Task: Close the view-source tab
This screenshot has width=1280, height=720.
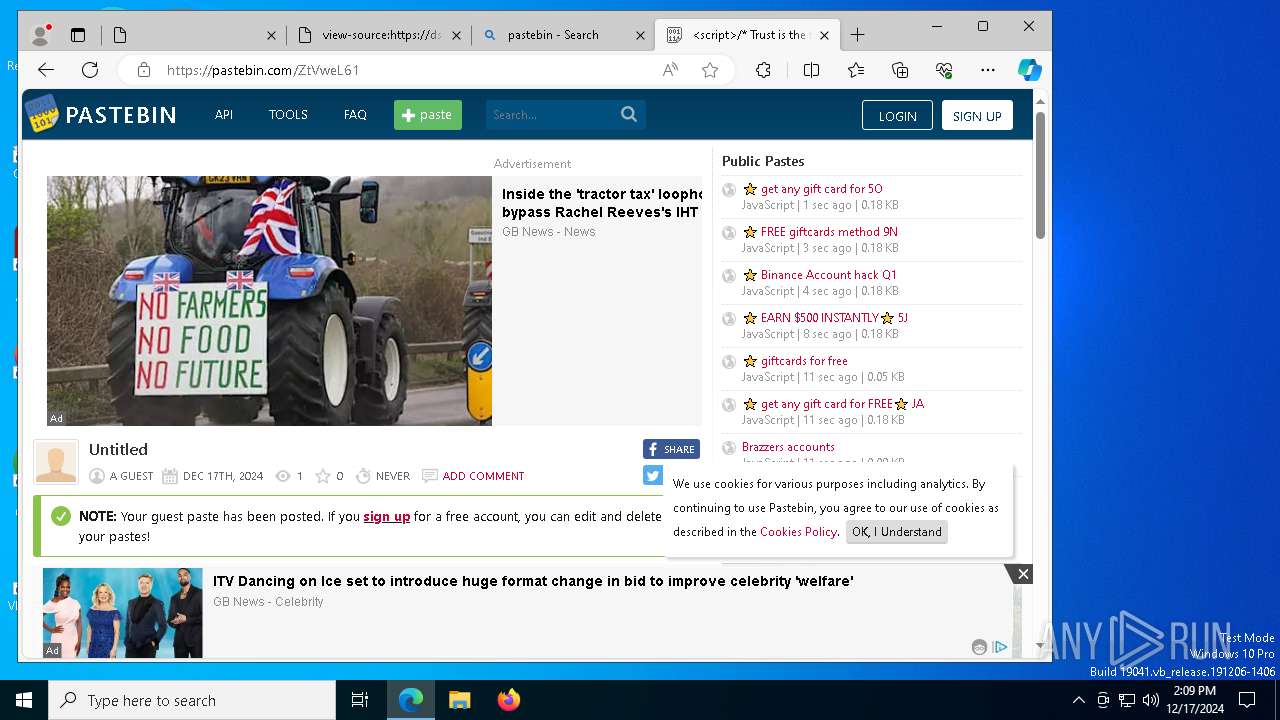Action: tap(456, 35)
